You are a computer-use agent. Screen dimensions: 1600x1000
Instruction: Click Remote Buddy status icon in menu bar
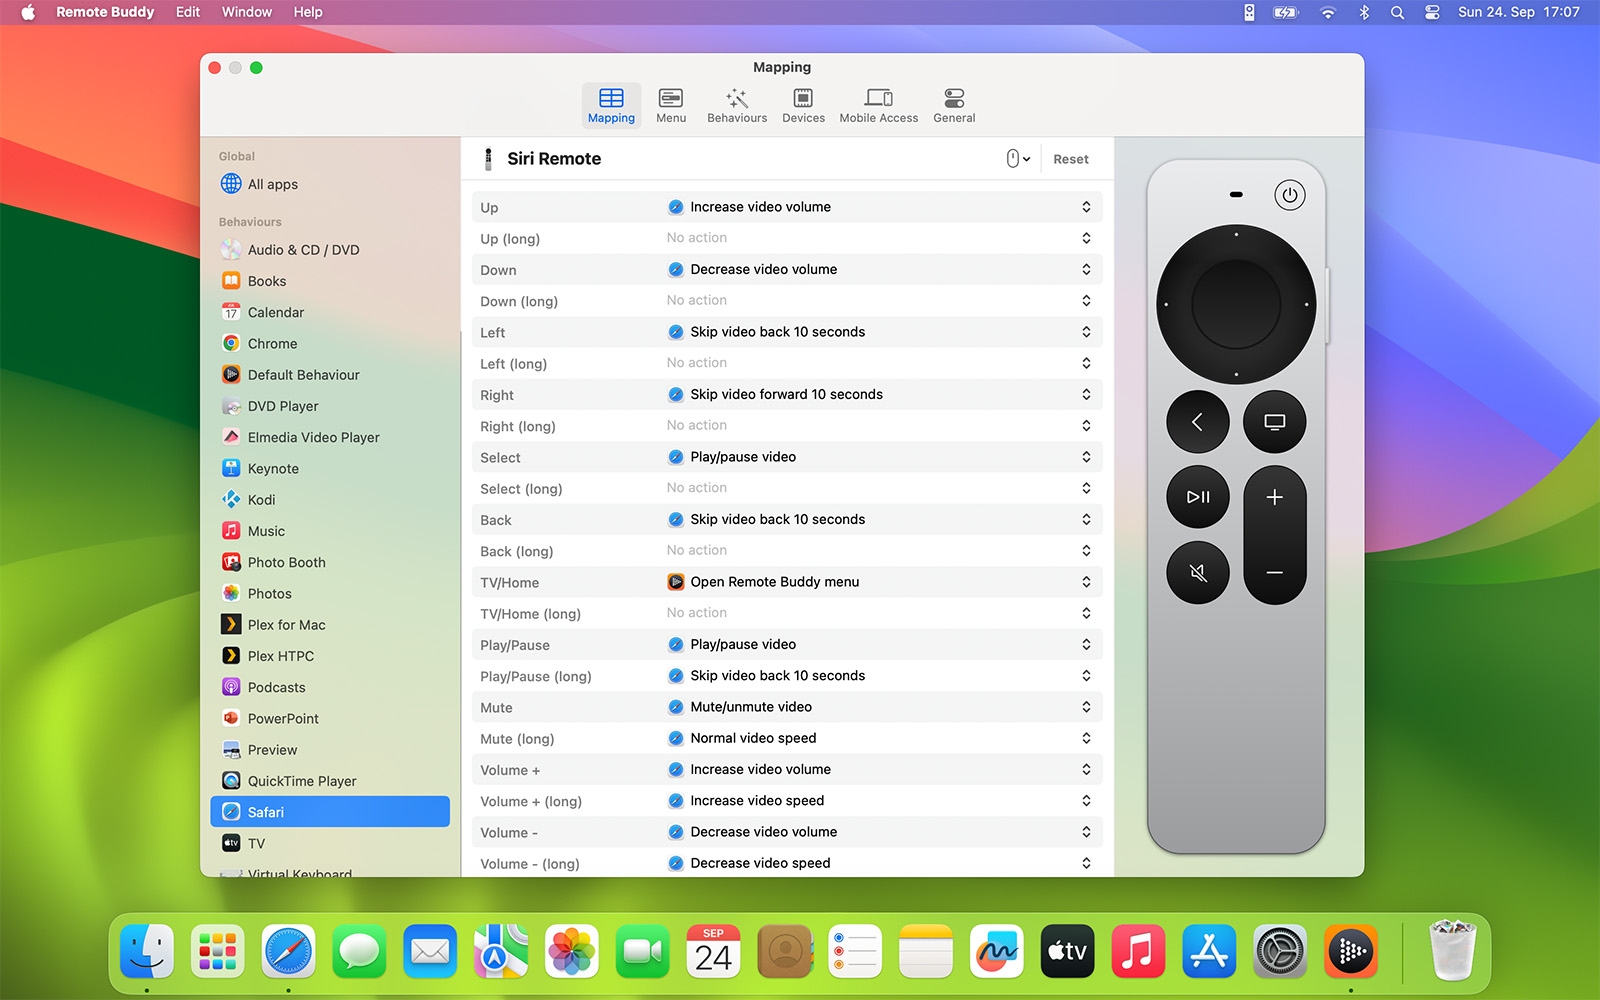click(x=1249, y=12)
